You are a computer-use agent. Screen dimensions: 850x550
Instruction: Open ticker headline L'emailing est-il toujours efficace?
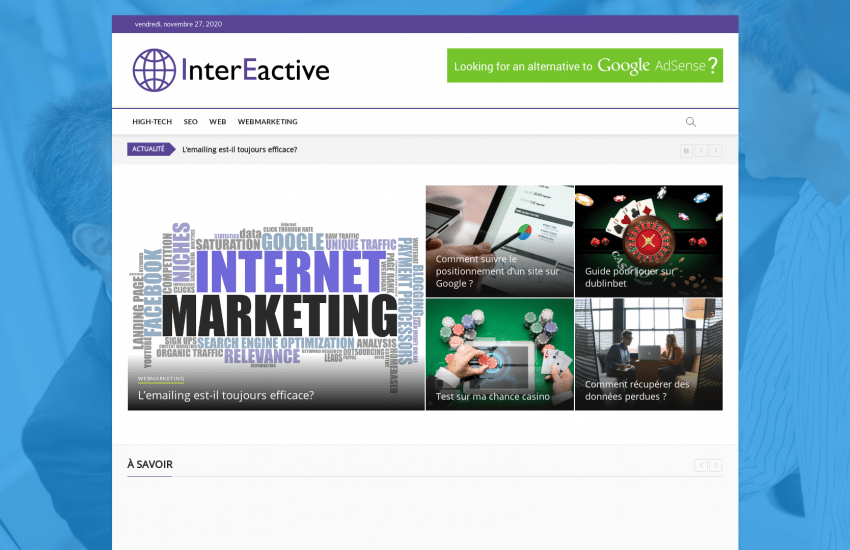coord(240,150)
